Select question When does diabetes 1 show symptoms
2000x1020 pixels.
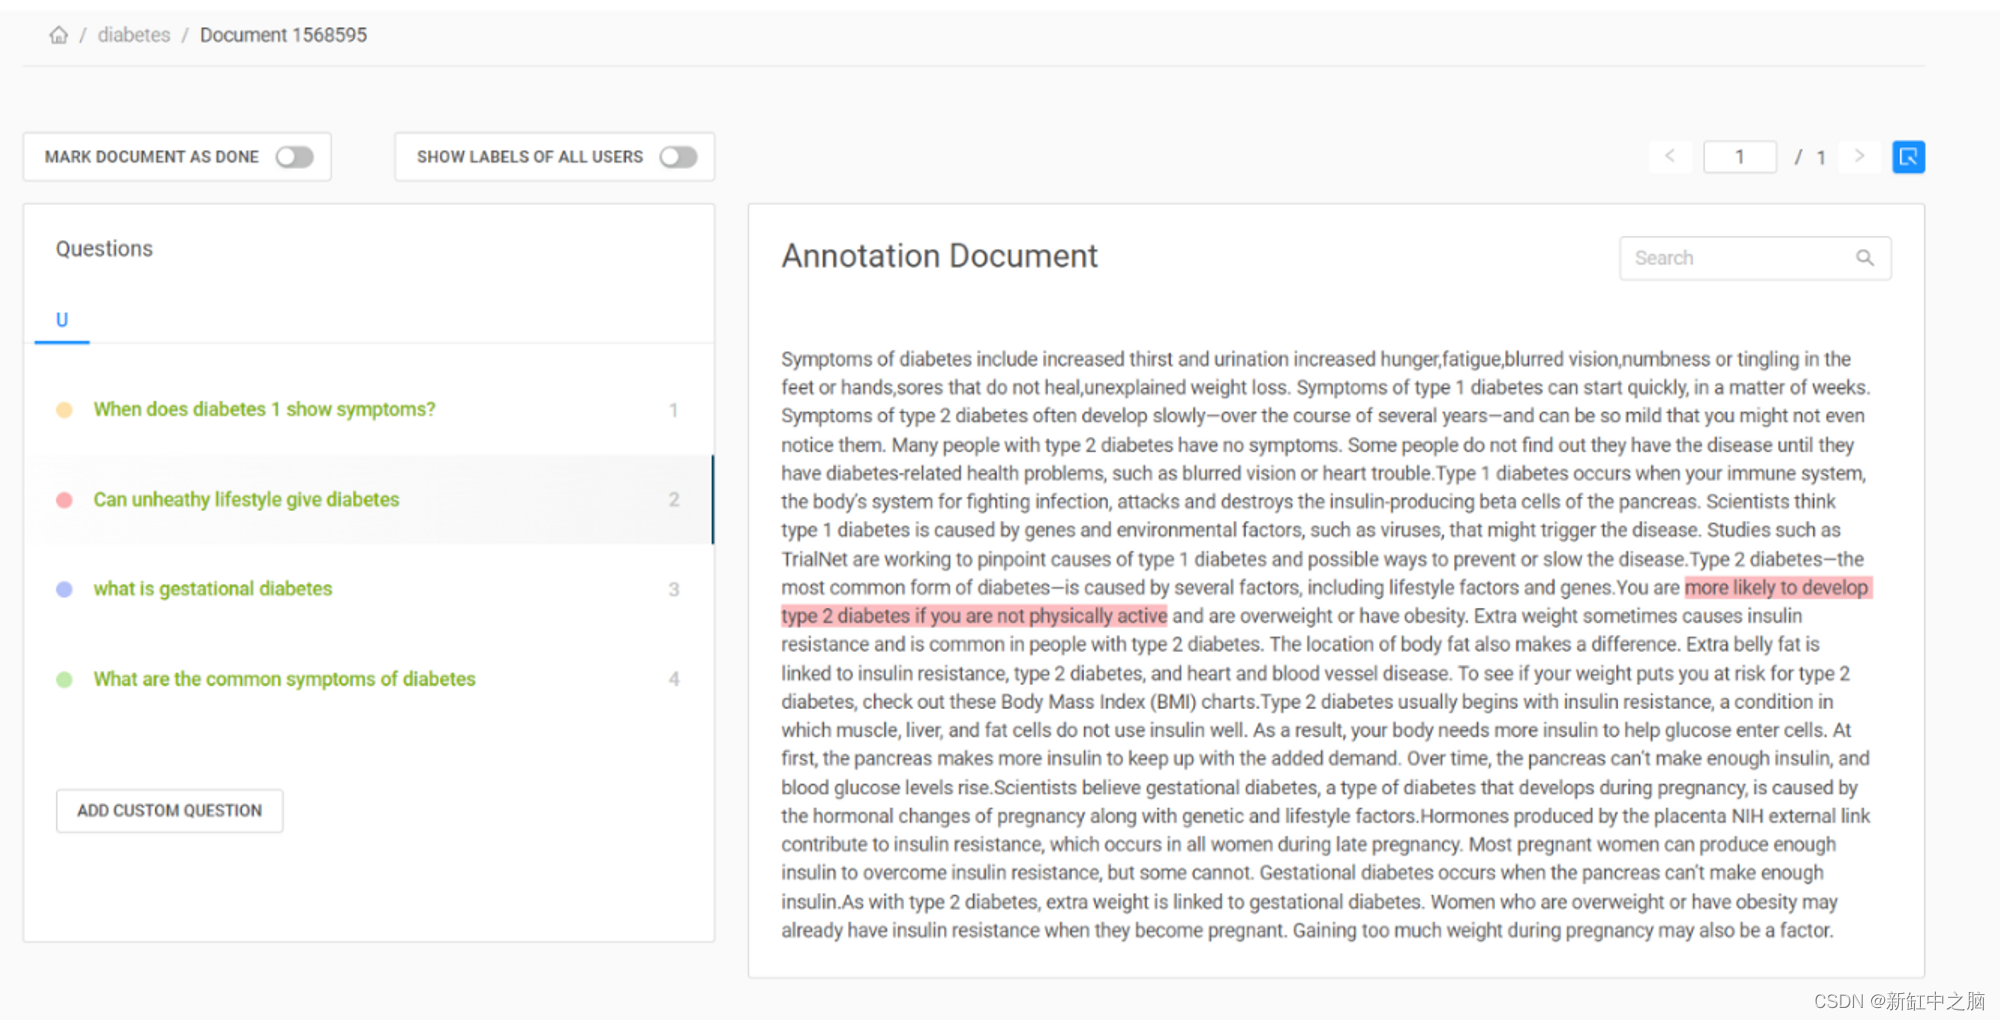[368, 410]
